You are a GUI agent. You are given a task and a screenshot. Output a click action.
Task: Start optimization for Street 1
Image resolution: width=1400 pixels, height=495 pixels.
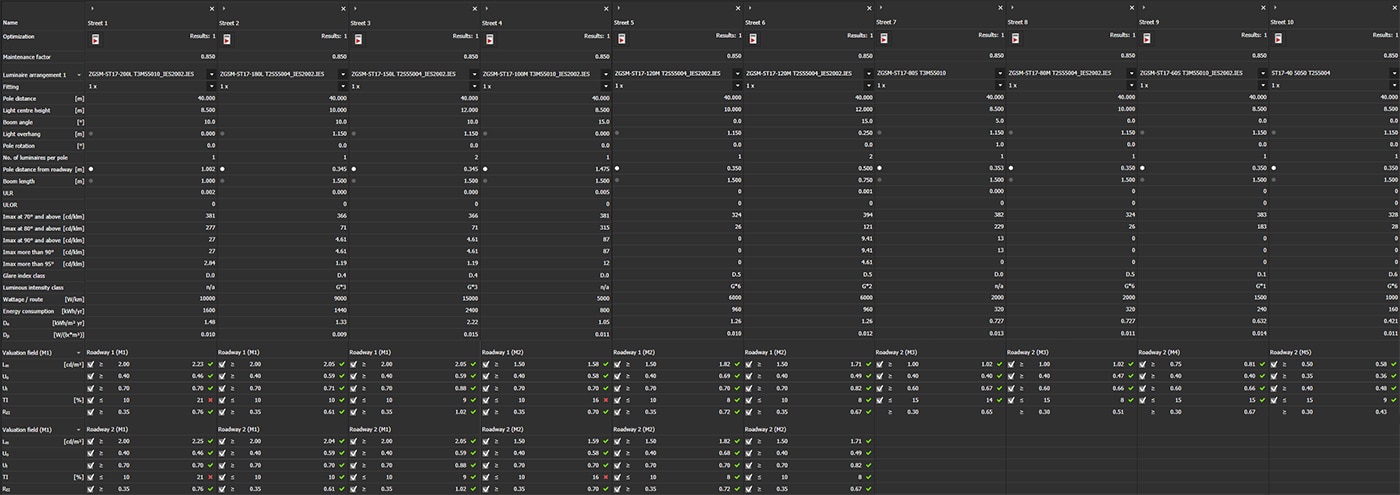pos(95,39)
